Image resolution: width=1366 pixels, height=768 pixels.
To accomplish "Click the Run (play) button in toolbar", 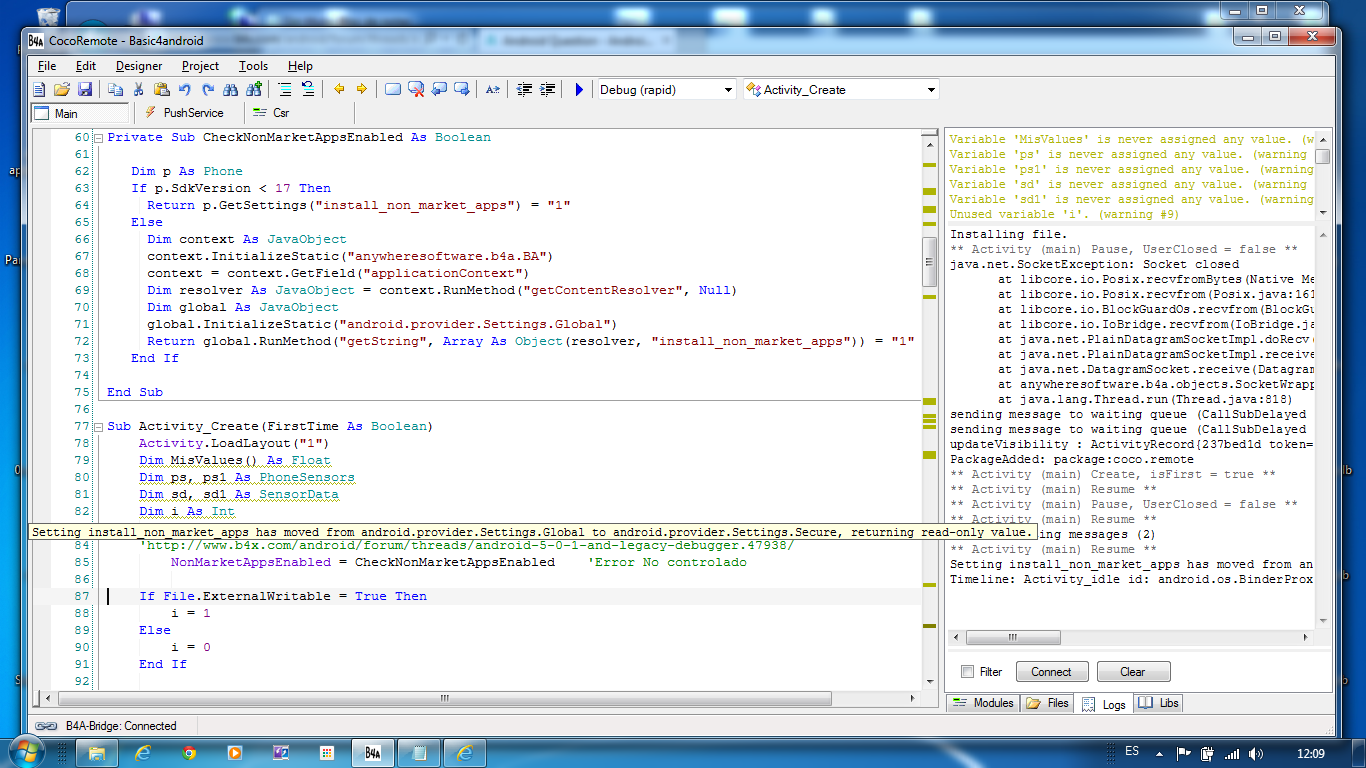I will [579, 89].
